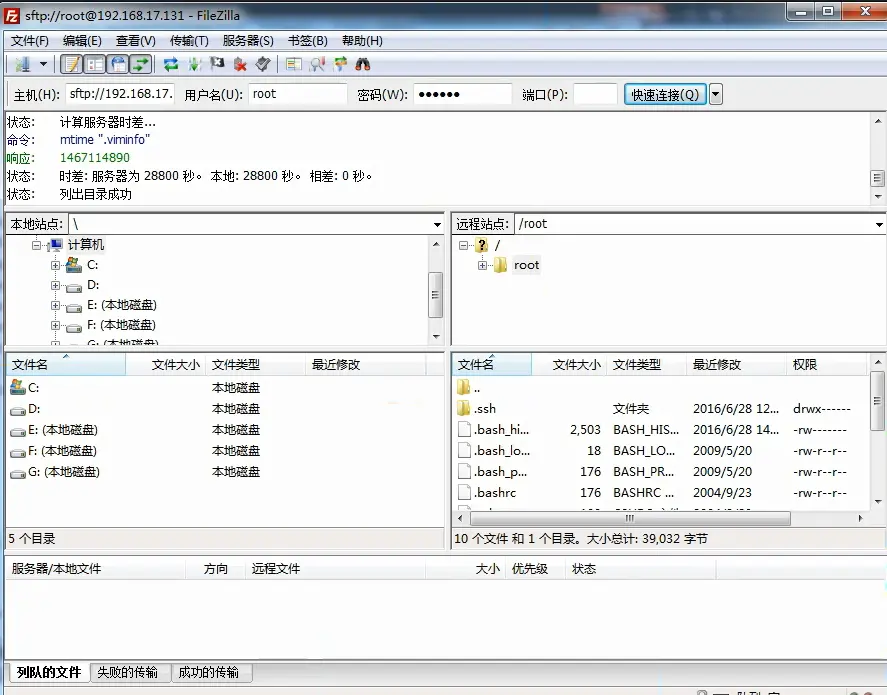
Task: Expand E: (本地磁盘) in local tree
Action: pos(55,305)
